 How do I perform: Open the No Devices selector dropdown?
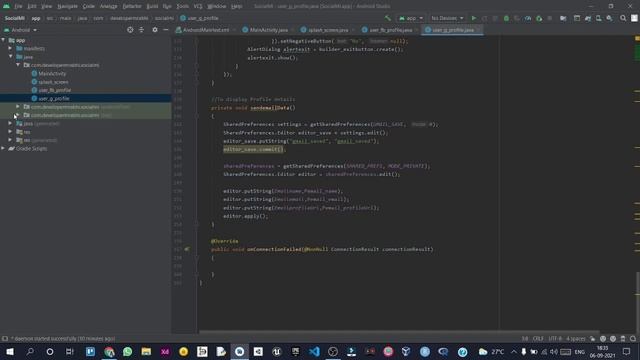point(447,18)
